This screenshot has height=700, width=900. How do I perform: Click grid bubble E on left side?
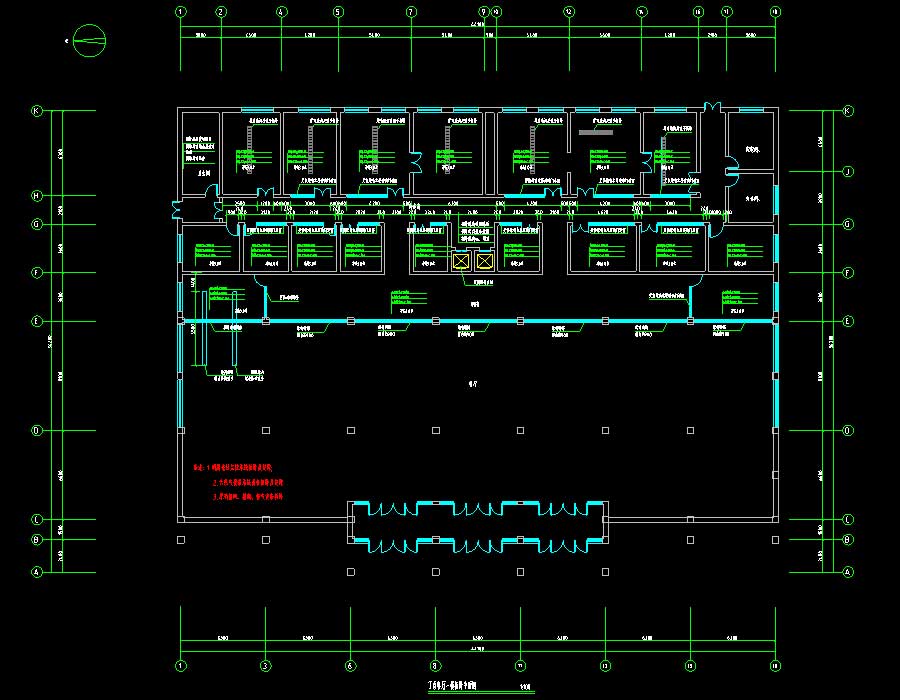pos(37,321)
